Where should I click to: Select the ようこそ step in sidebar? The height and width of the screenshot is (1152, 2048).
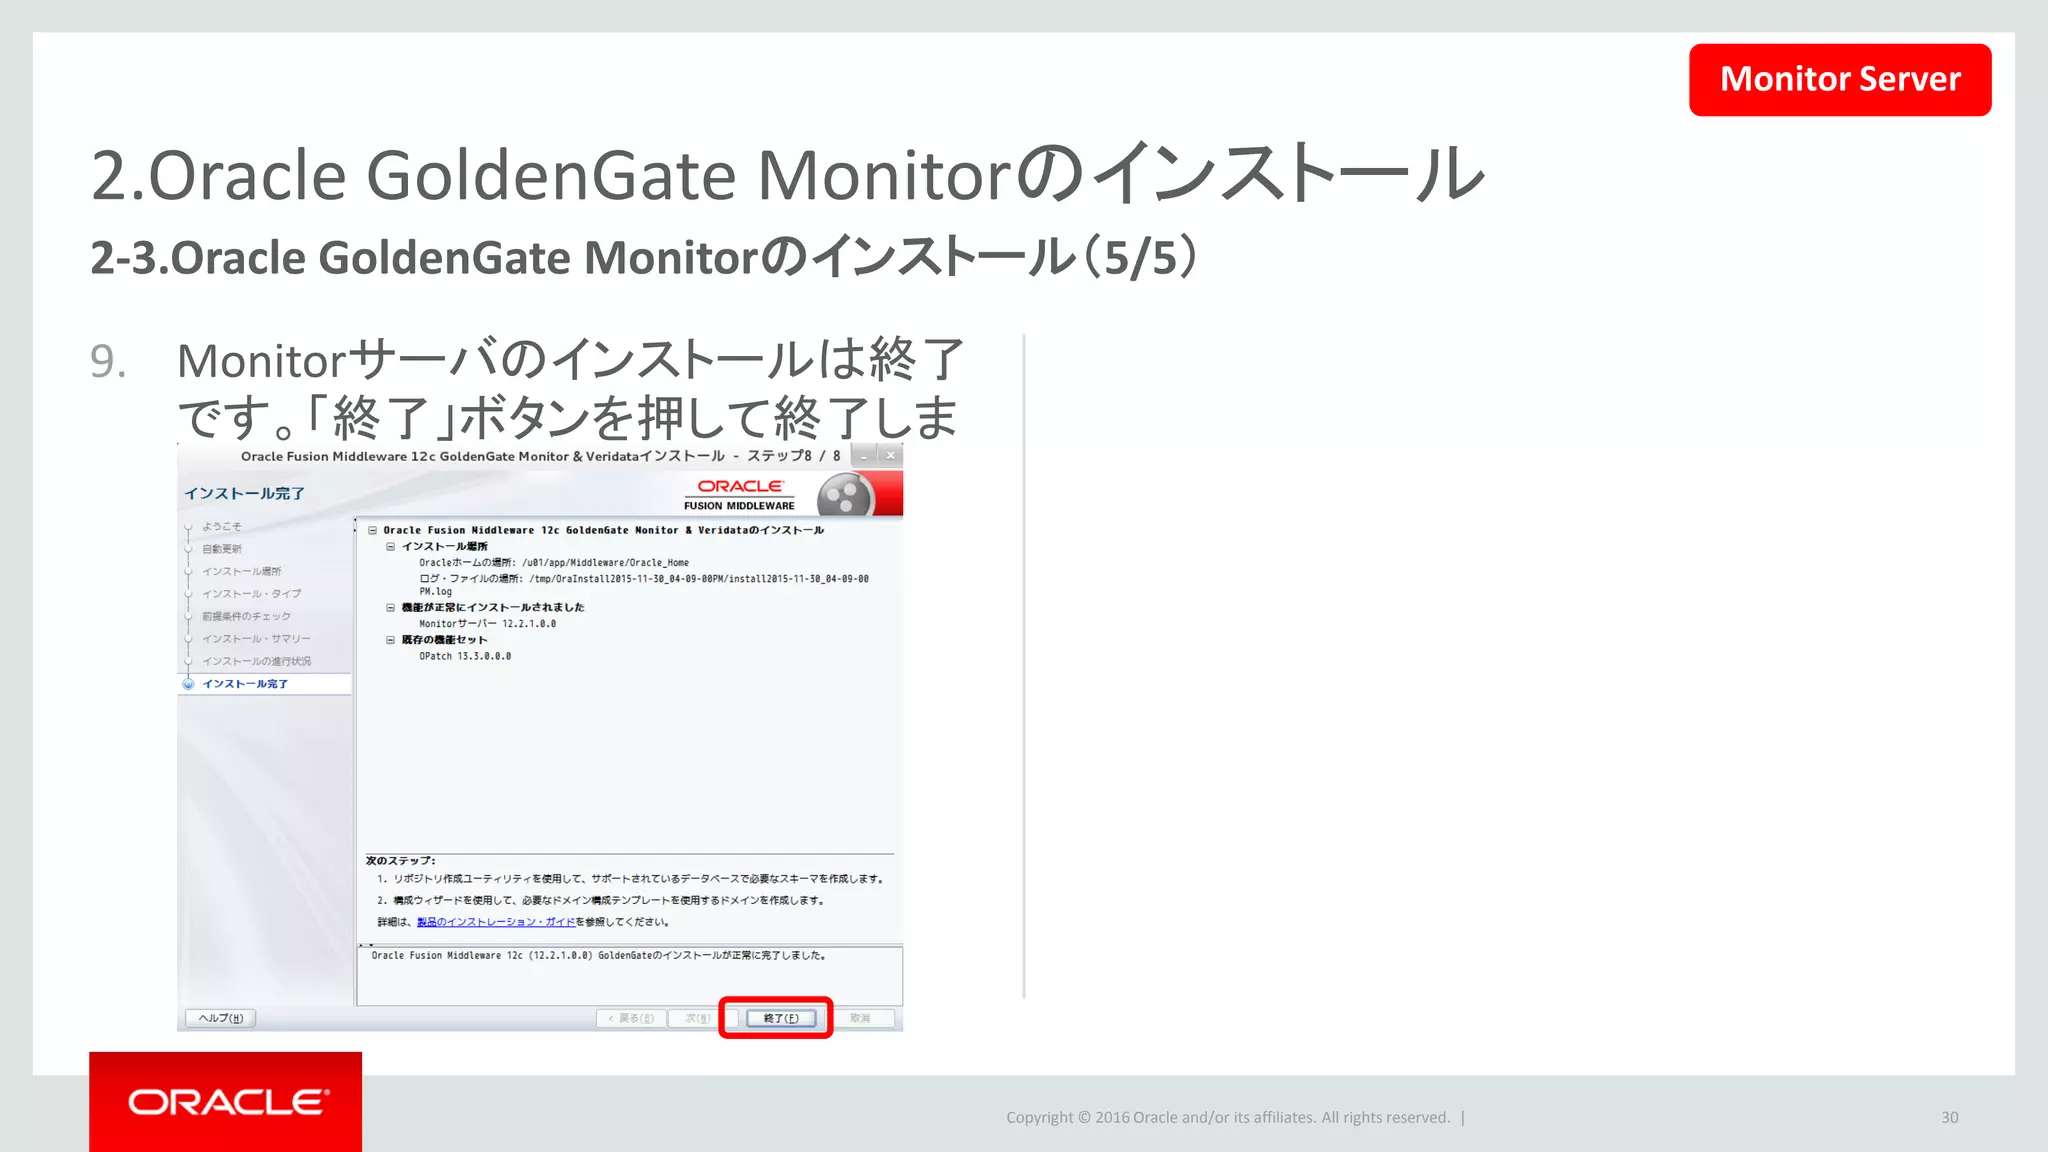[x=221, y=526]
